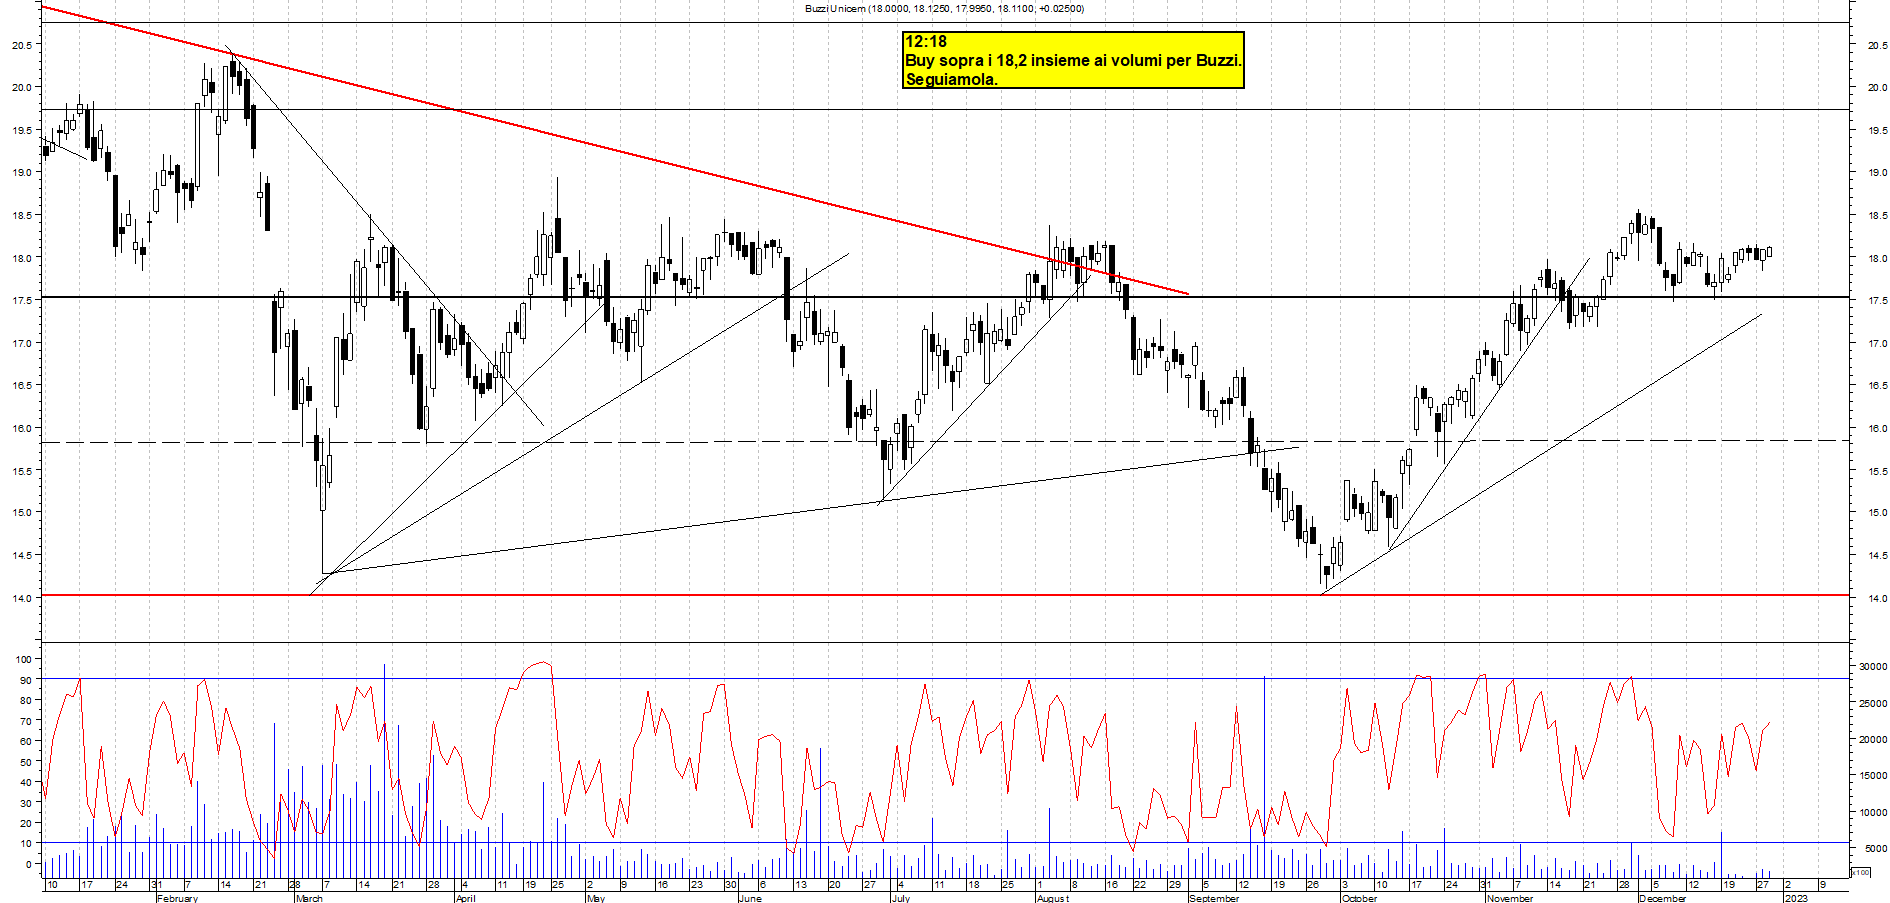Click the 'December' month label
The image size is (1890, 903).
[x=1663, y=898]
